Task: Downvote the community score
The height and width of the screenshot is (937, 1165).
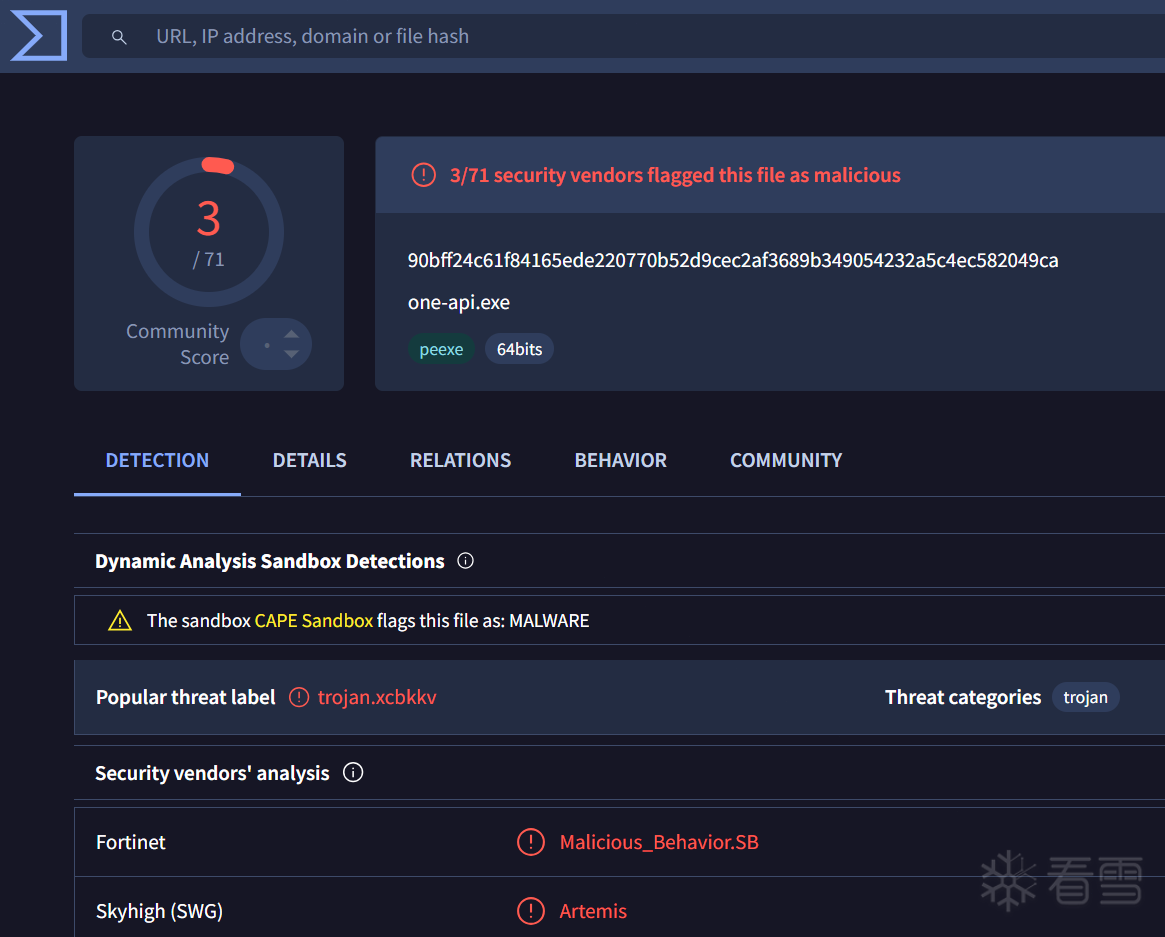Action: tap(292, 354)
